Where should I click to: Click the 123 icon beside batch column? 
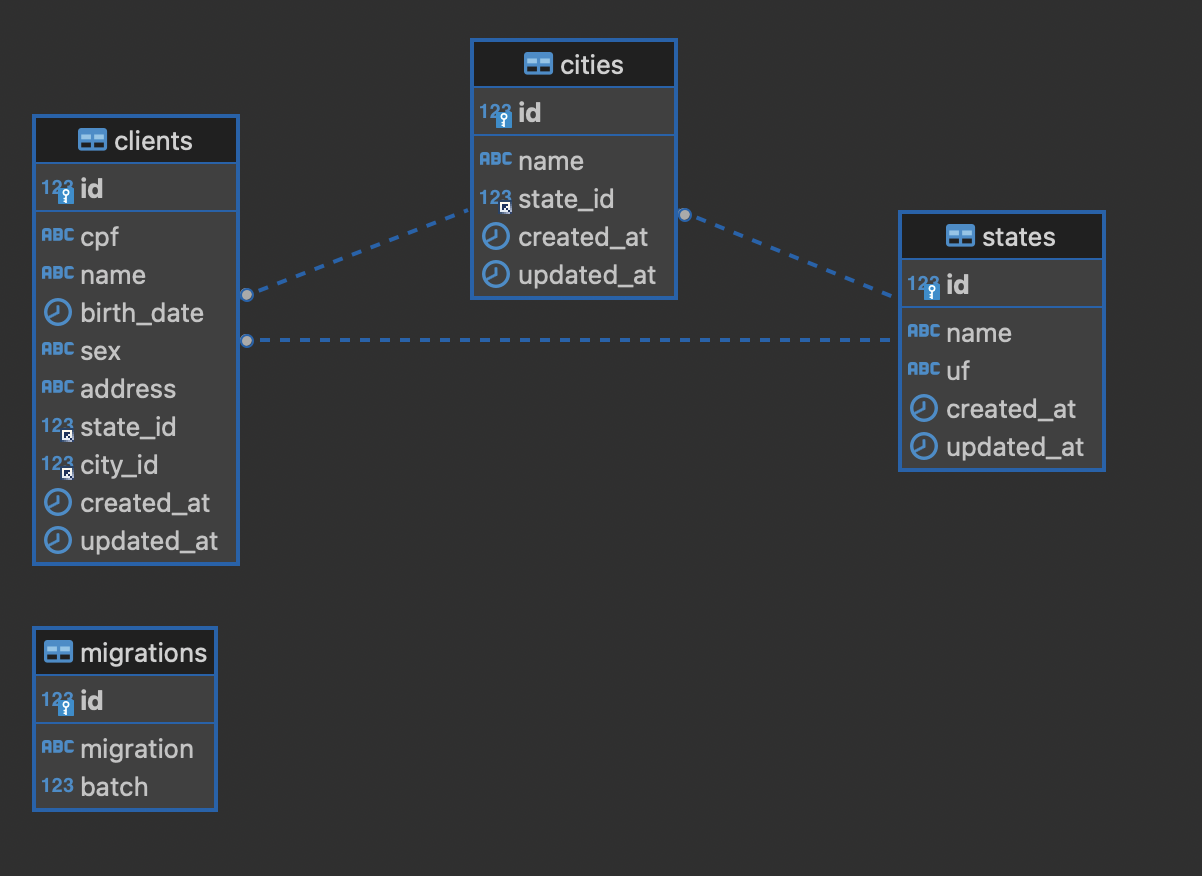click(x=58, y=785)
